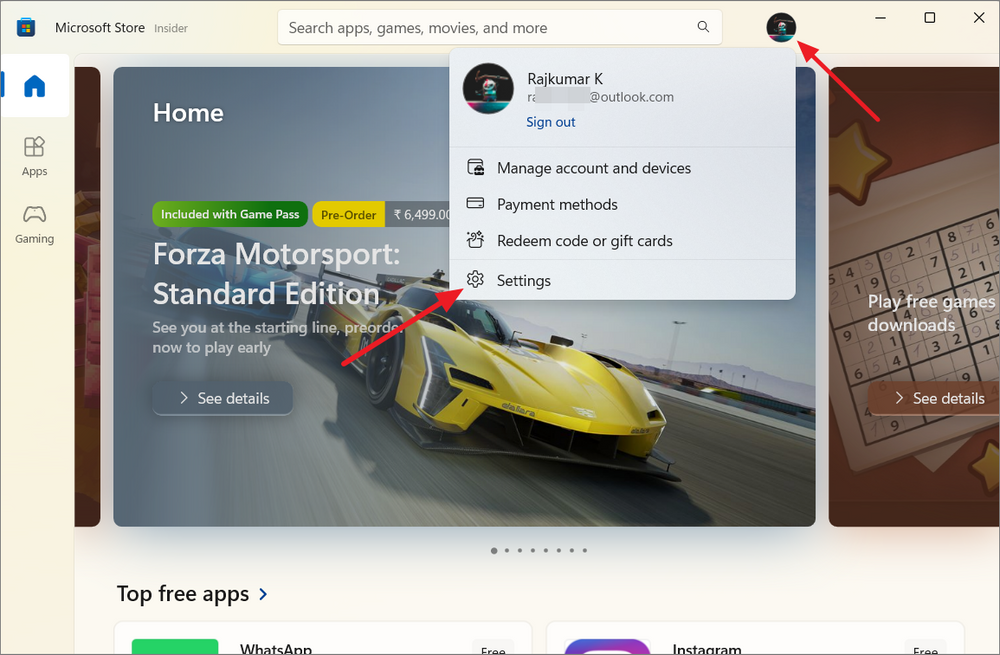Select Settings from the account menu
The image size is (1000, 655).
coord(524,280)
